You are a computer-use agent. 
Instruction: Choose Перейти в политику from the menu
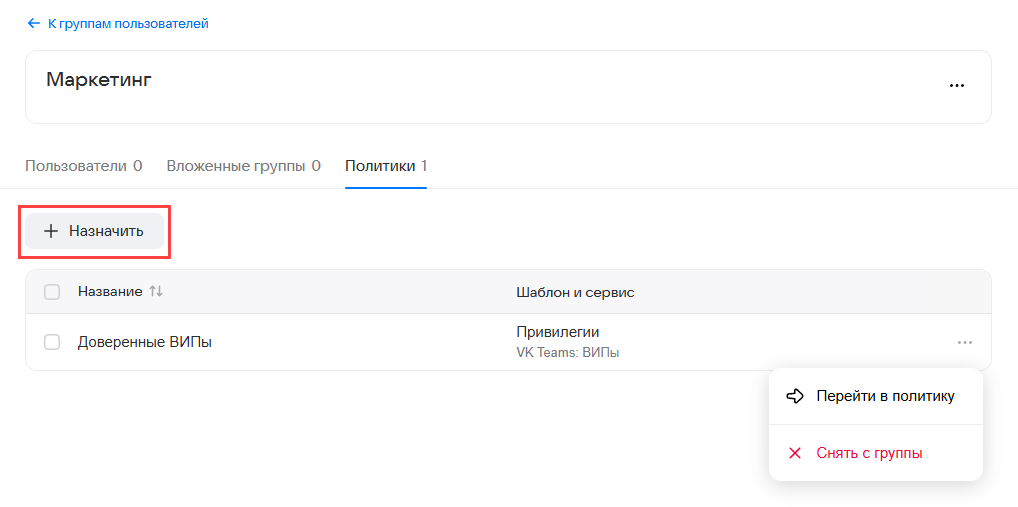tap(885, 396)
